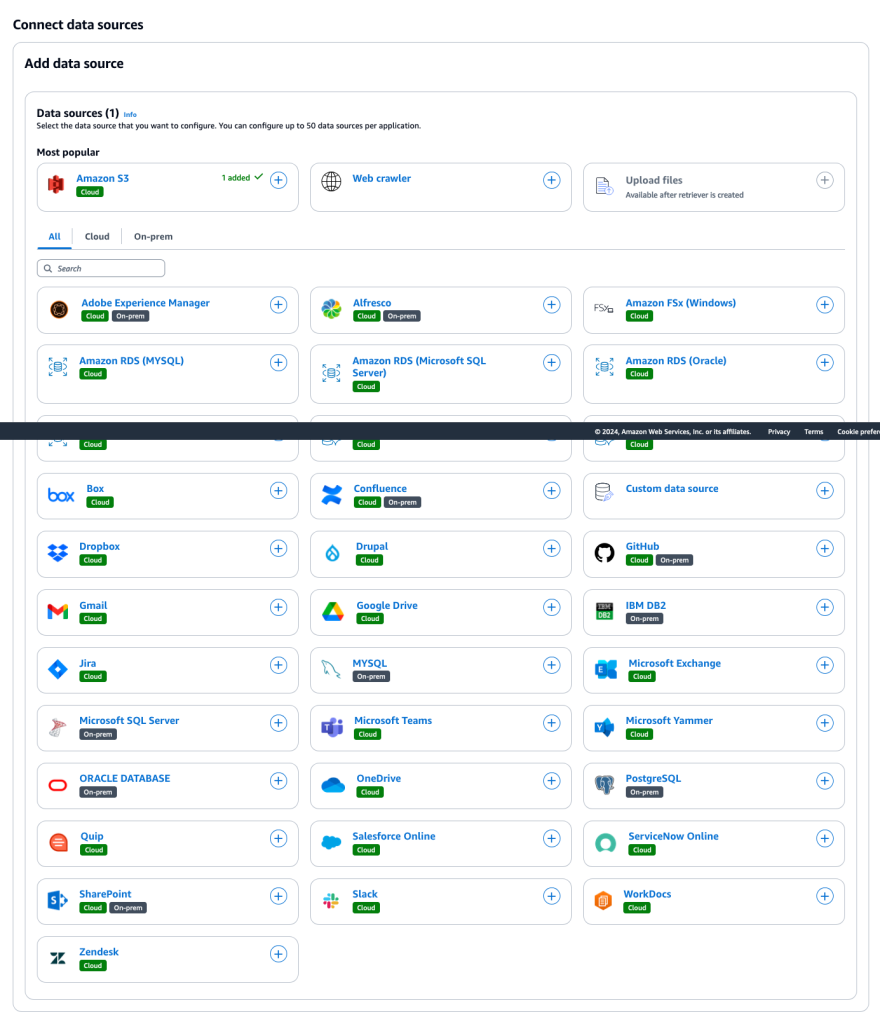The width and height of the screenshot is (880, 1024).
Task: Click the Web crawler globe icon
Action: 331,181
